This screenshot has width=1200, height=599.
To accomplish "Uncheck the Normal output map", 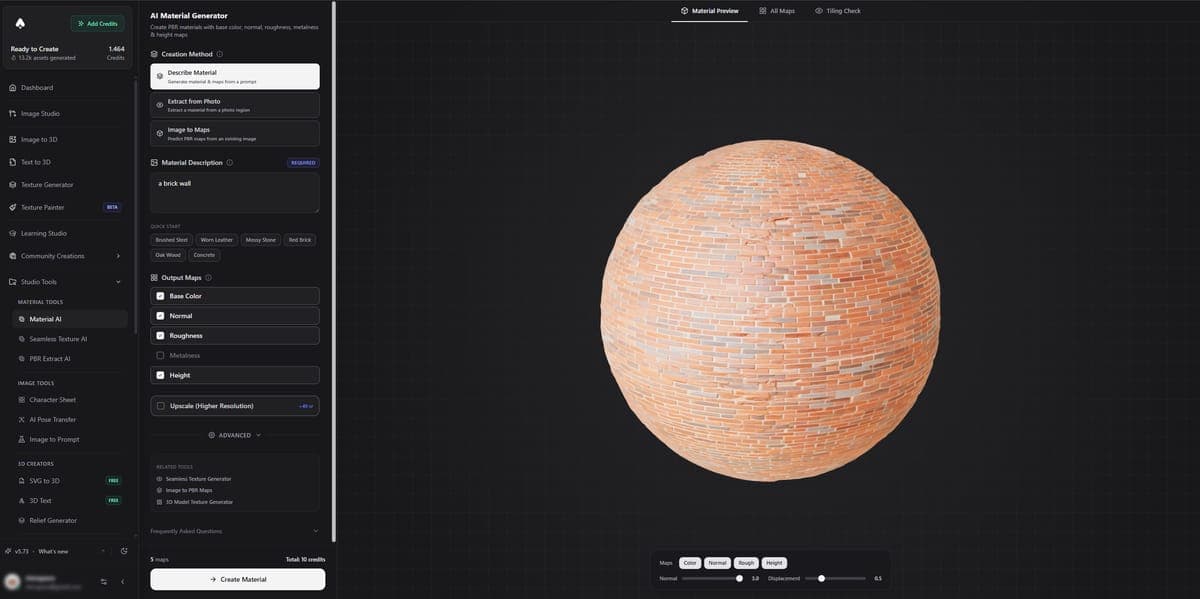I will (160, 316).
